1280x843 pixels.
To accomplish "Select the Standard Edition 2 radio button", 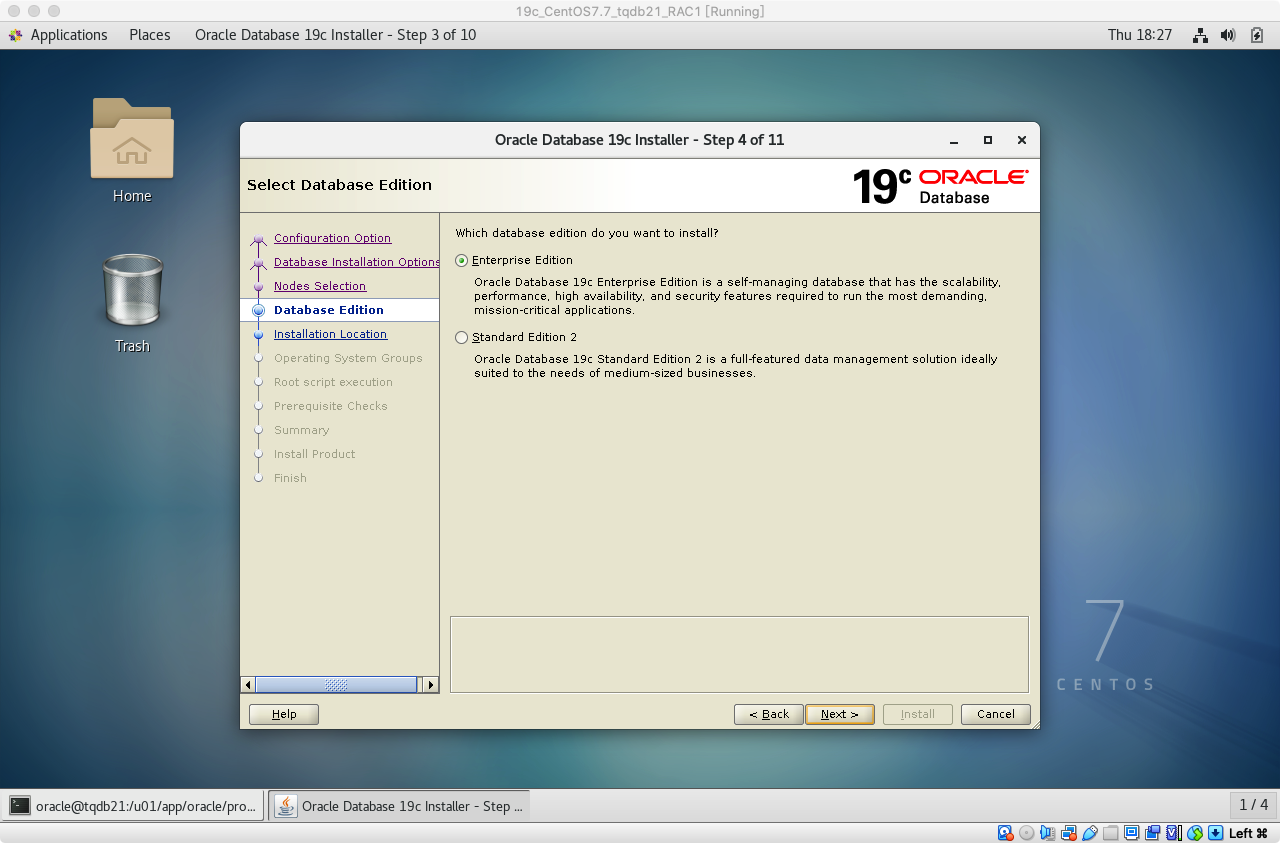I will (461, 337).
